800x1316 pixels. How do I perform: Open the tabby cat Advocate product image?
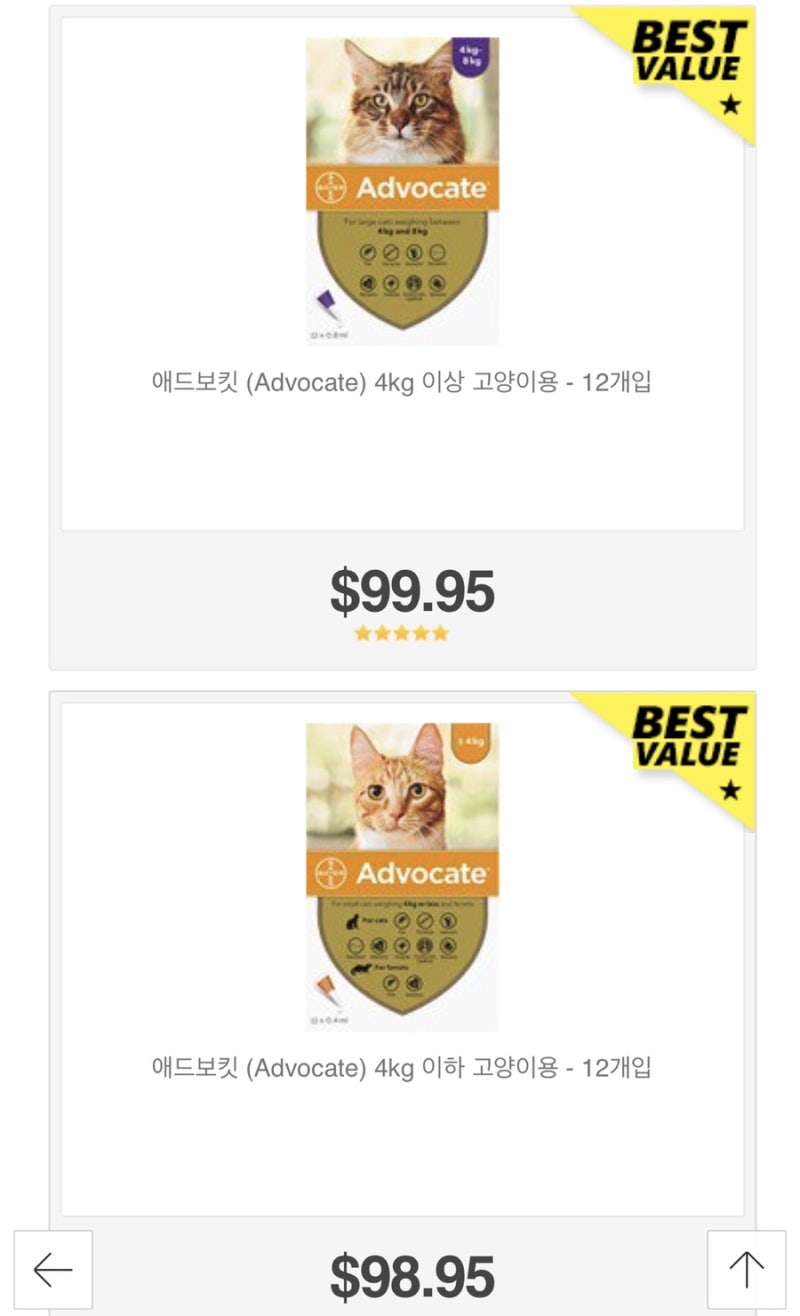point(403,191)
